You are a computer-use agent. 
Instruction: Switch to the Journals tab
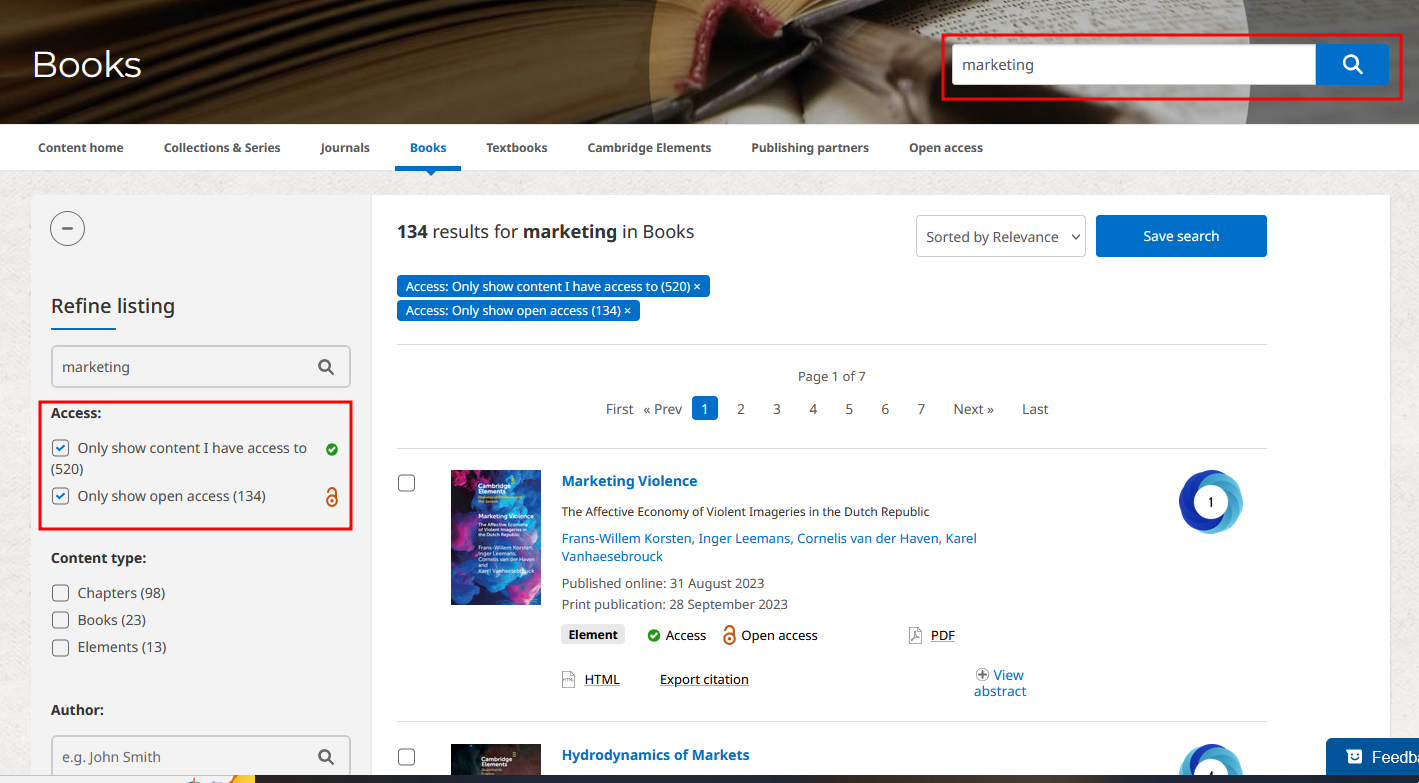tap(345, 148)
